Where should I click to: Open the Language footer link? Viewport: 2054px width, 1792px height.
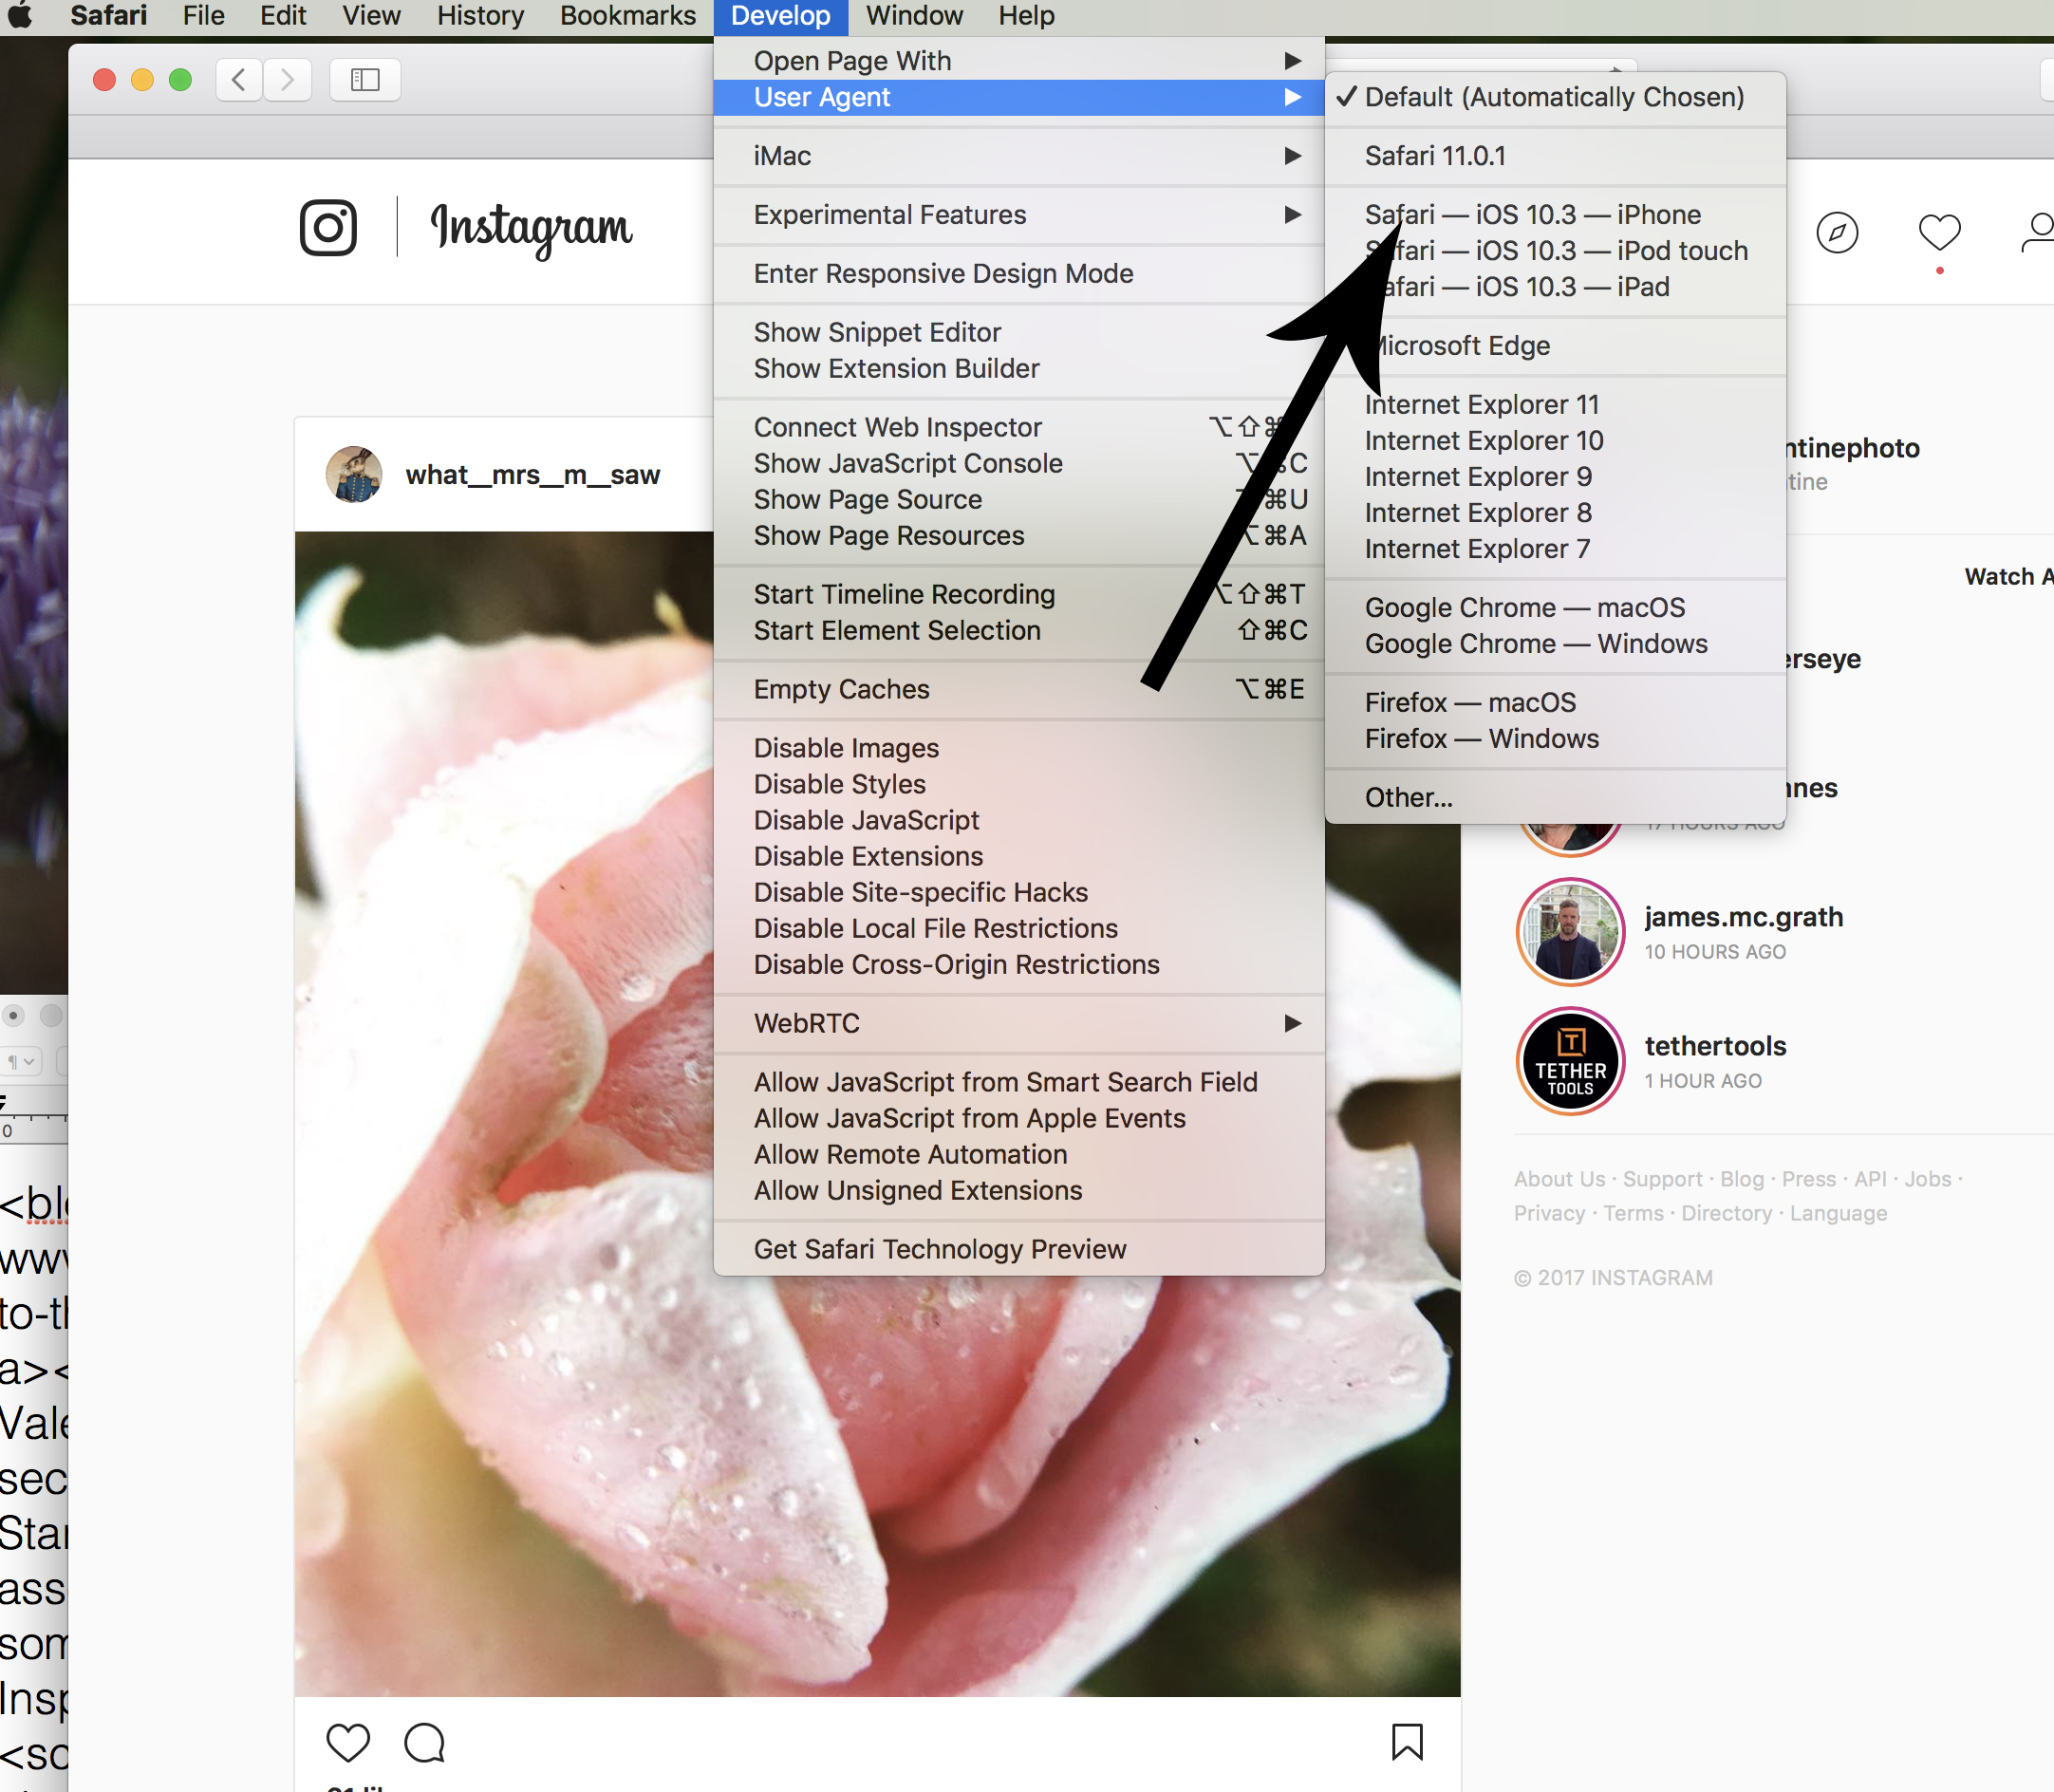1838,1213
